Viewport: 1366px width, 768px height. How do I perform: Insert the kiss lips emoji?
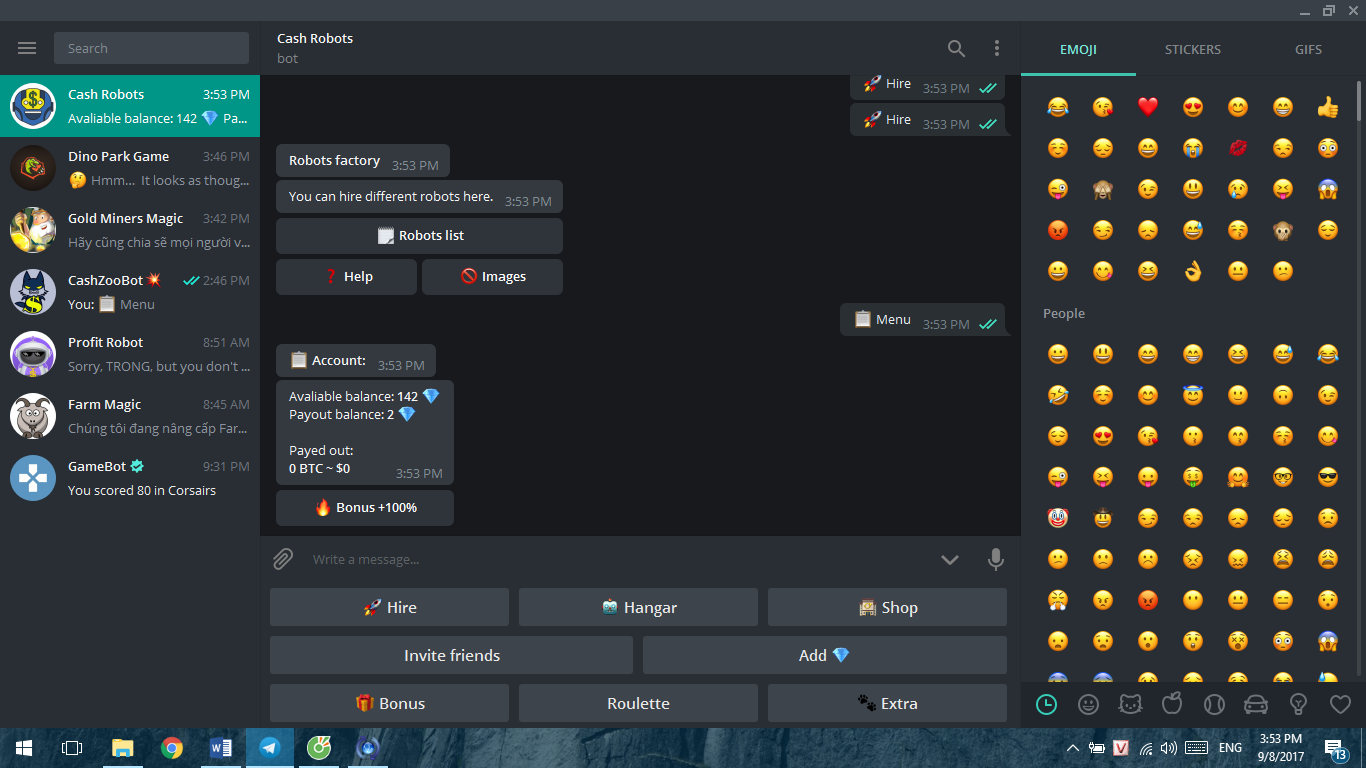[x=1238, y=147]
